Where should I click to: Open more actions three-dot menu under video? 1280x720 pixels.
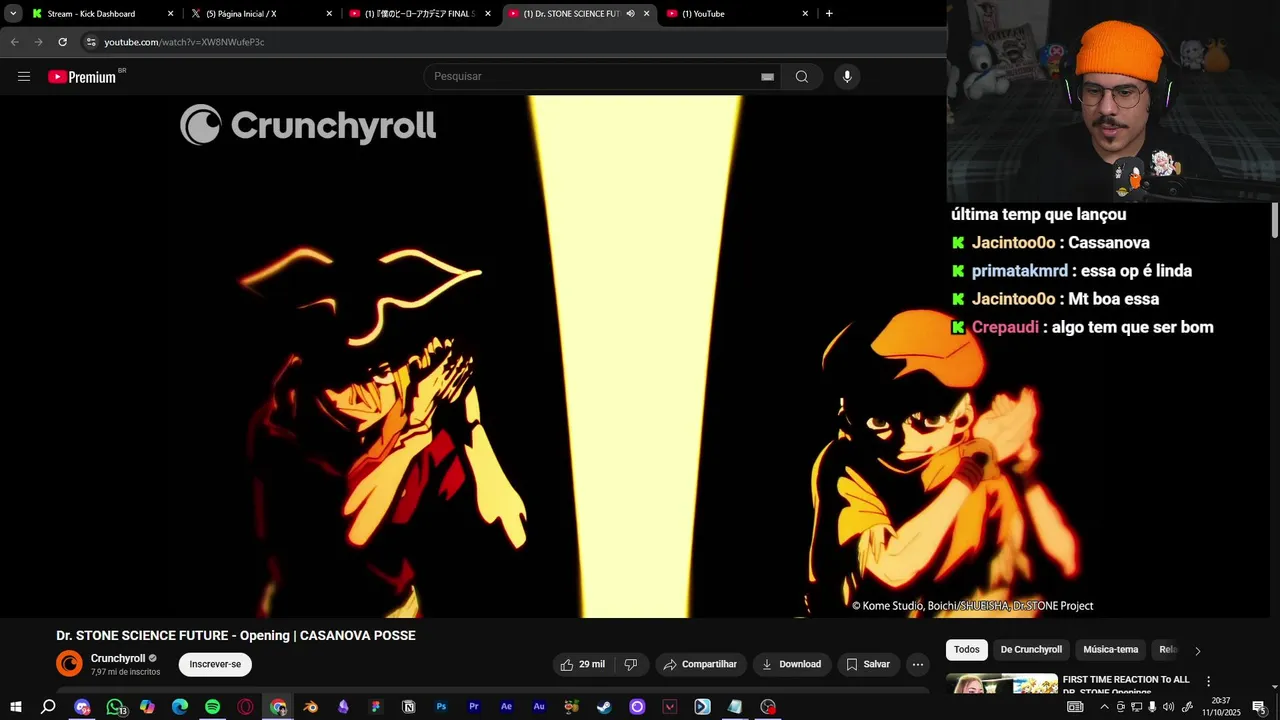click(x=918, y=664)
